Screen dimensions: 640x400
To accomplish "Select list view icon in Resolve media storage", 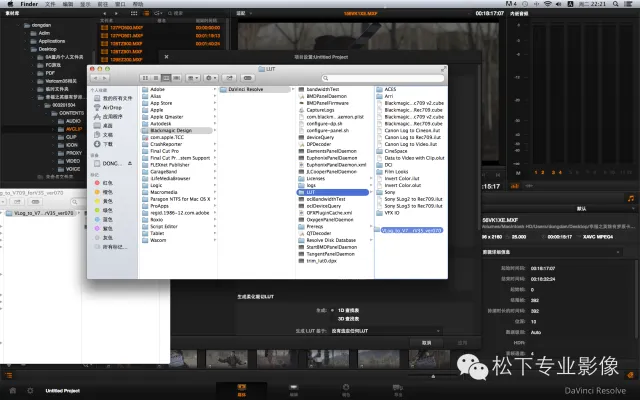I will (146, 13).
